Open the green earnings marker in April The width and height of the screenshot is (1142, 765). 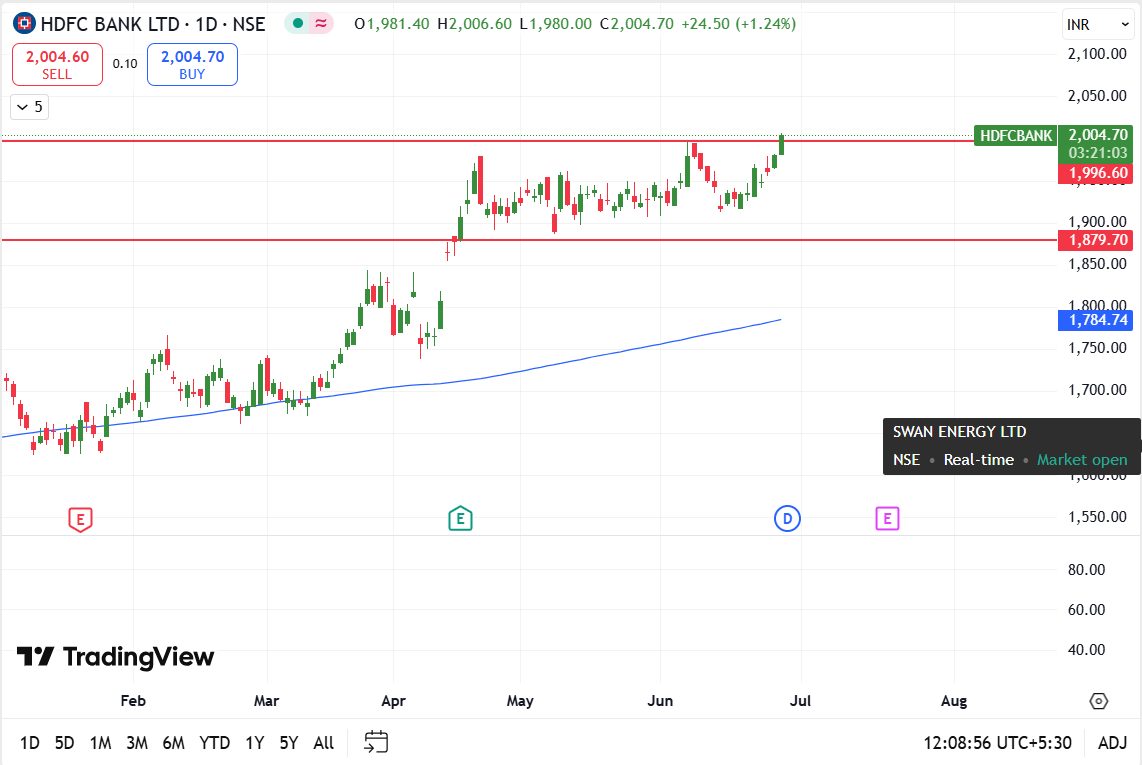click(x=460, y=519)
